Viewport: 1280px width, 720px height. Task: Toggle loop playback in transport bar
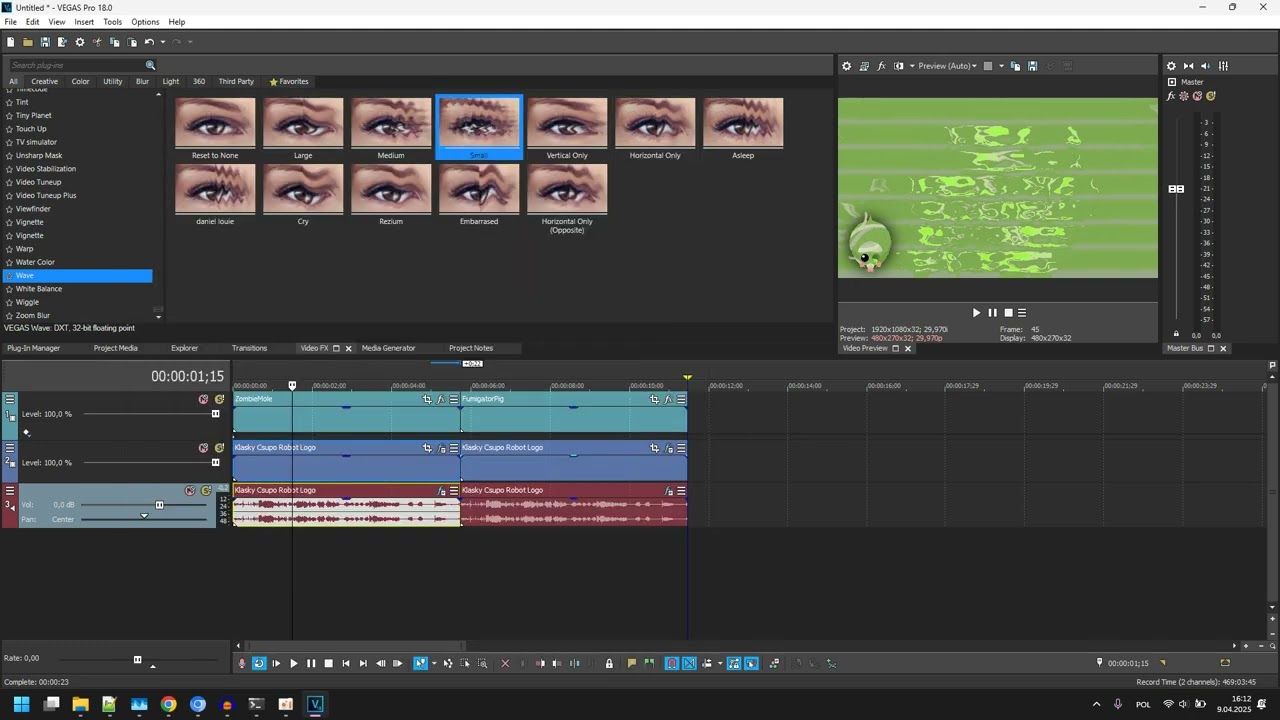point(259,663)
